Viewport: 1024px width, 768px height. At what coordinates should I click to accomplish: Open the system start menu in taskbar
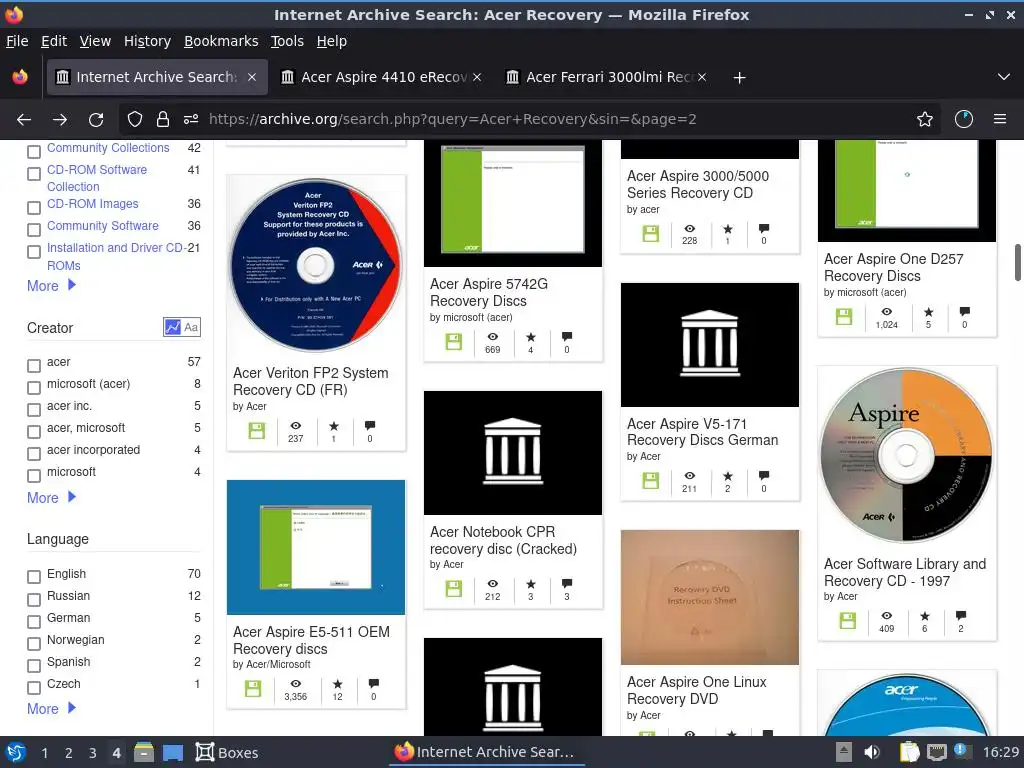tap(16, 752)
